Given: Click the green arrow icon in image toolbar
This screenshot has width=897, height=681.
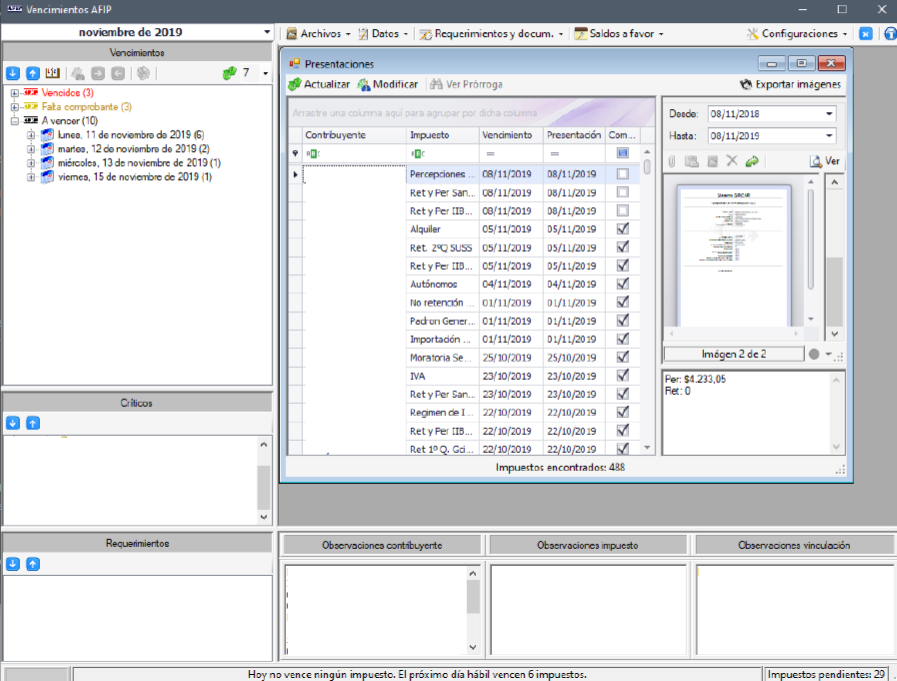Looking at the screenshot, I should pyautogui.click(x=752, y=161).
